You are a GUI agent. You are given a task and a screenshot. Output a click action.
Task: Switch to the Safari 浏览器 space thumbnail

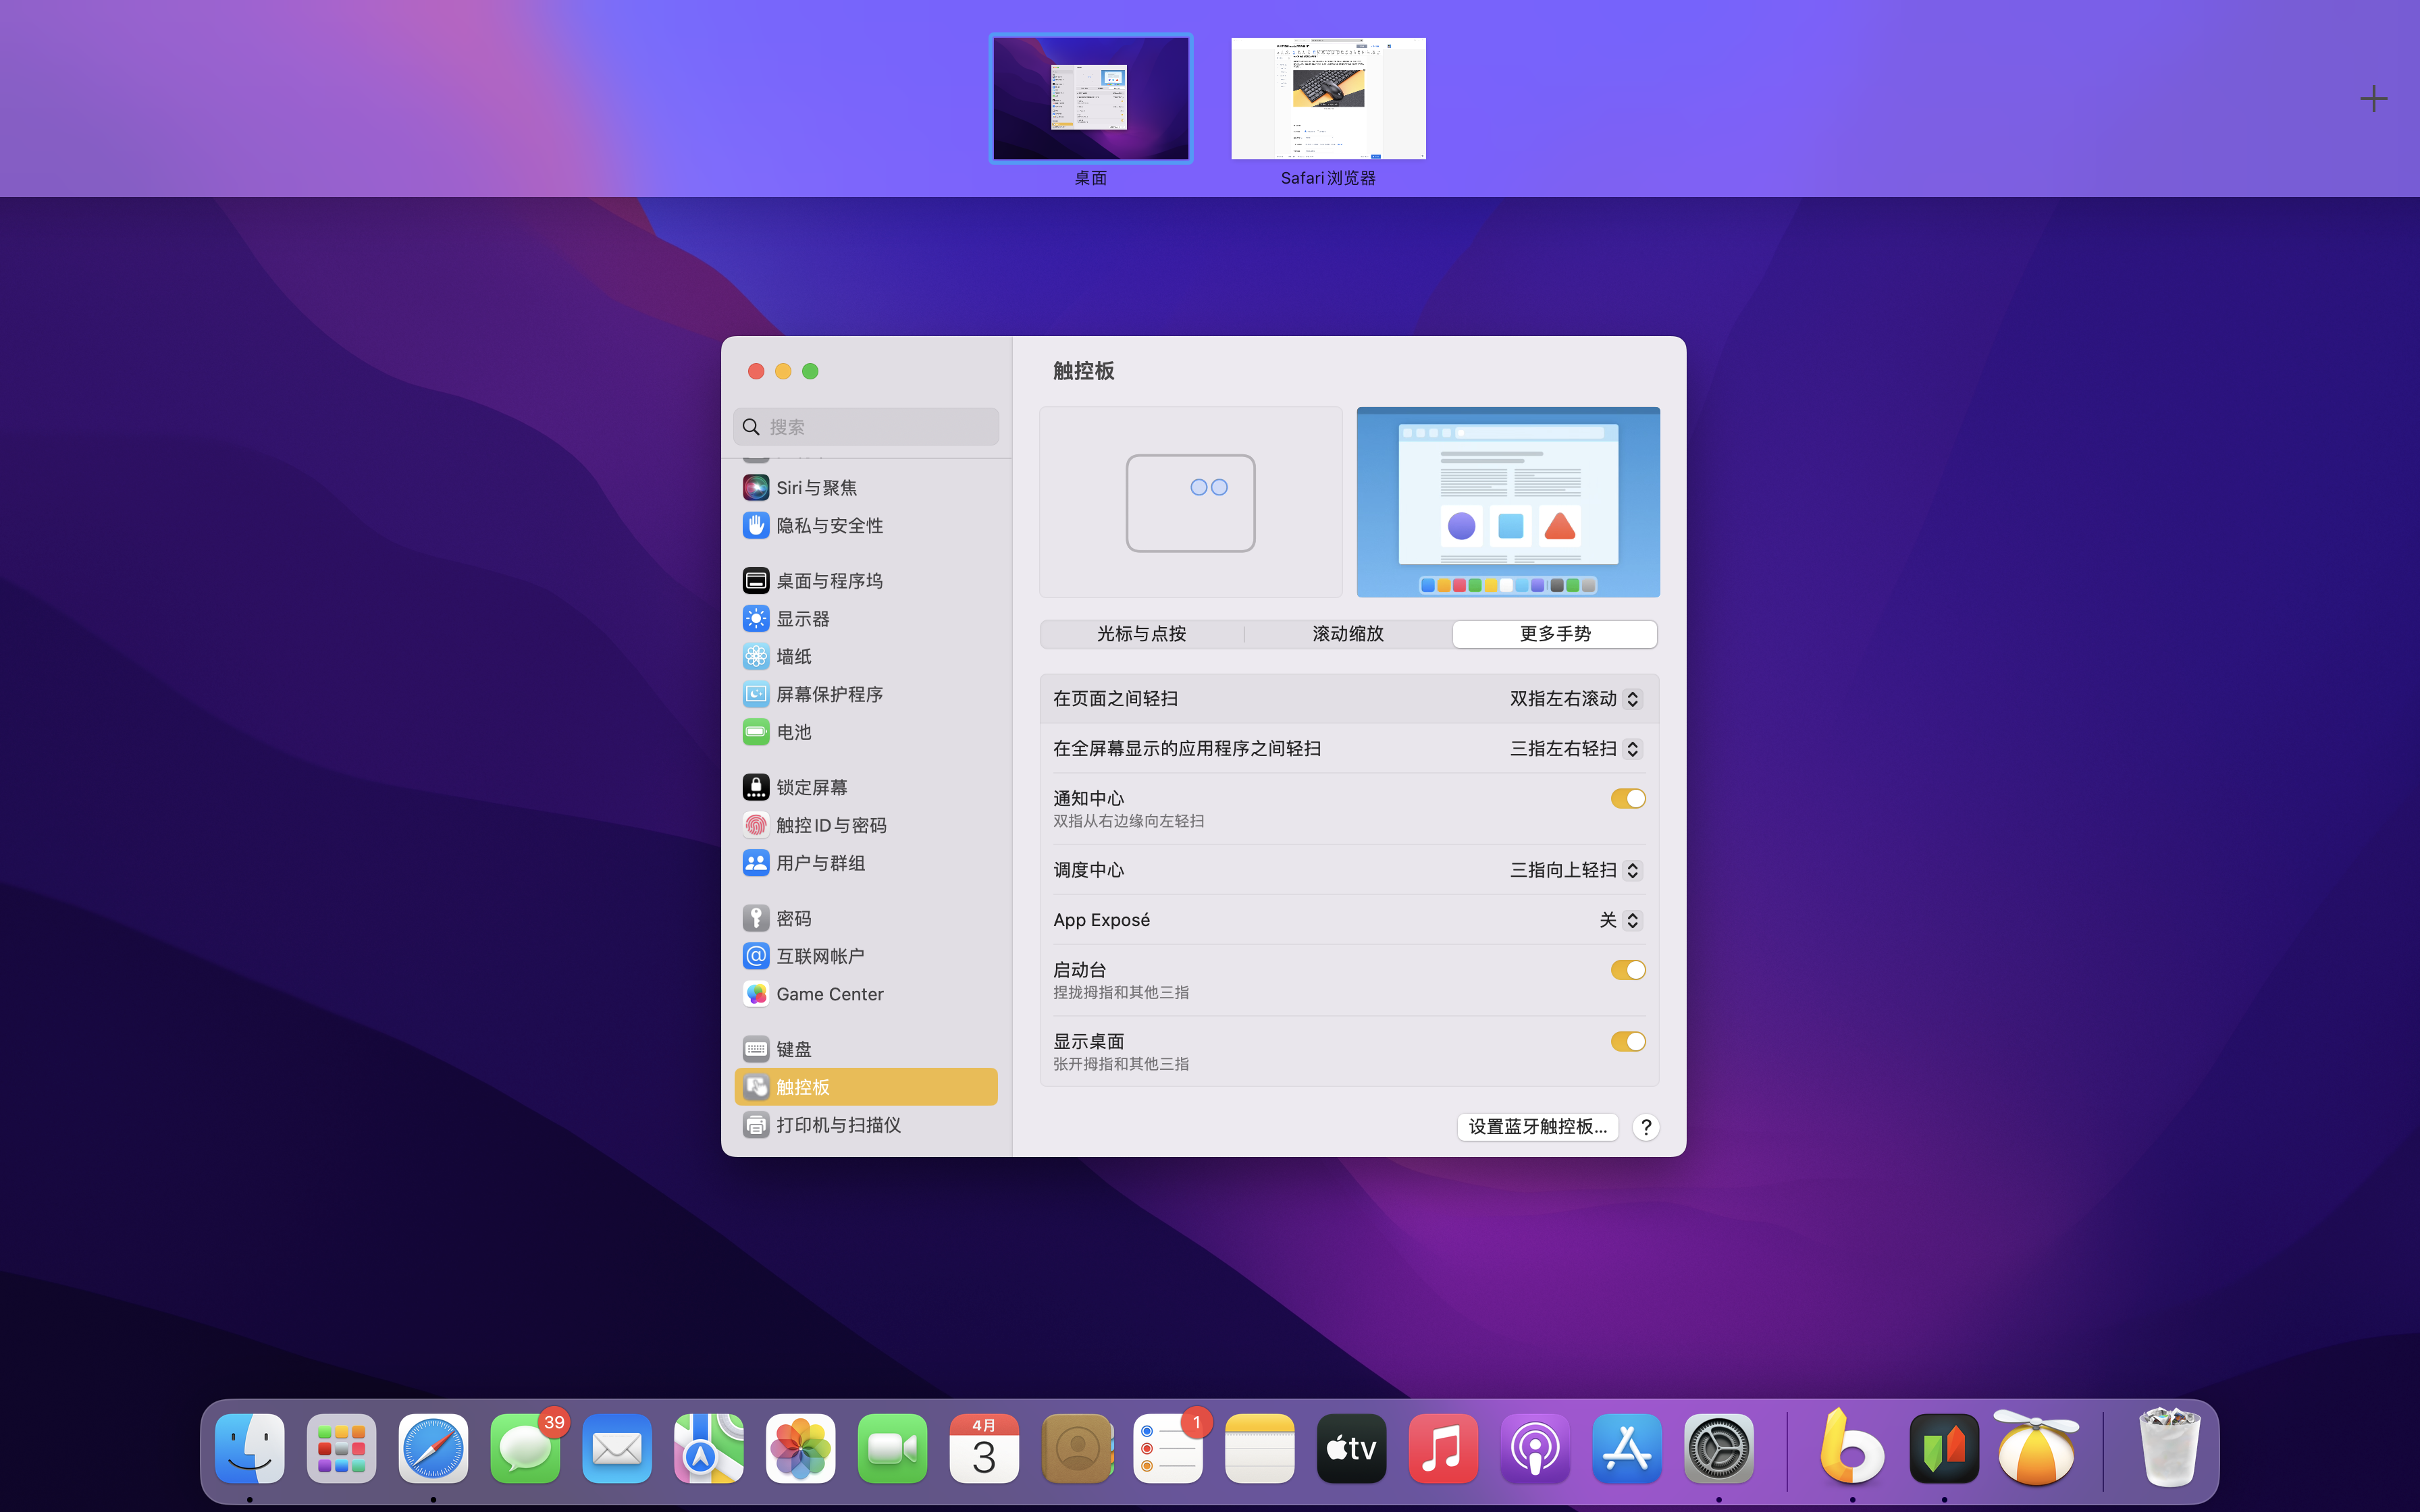(1328, 98)
